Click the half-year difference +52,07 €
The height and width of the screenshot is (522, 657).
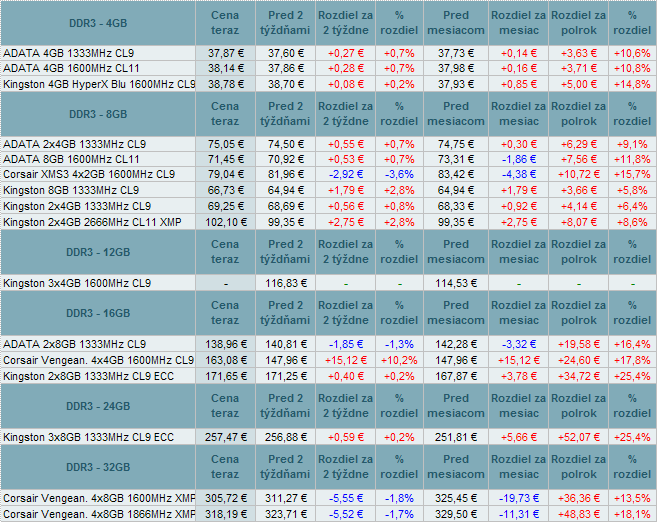click(579, 437)
